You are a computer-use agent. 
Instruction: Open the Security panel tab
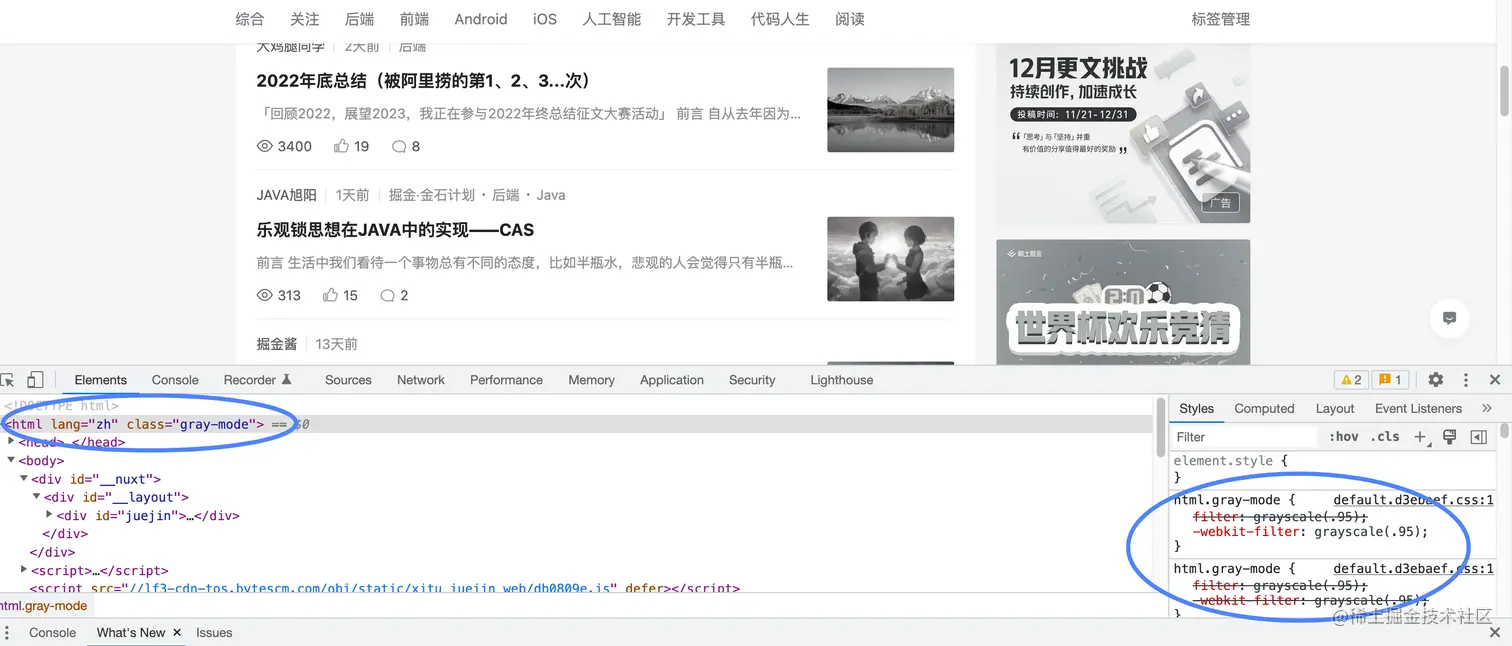pyautogui.click(x=752, y=380)
